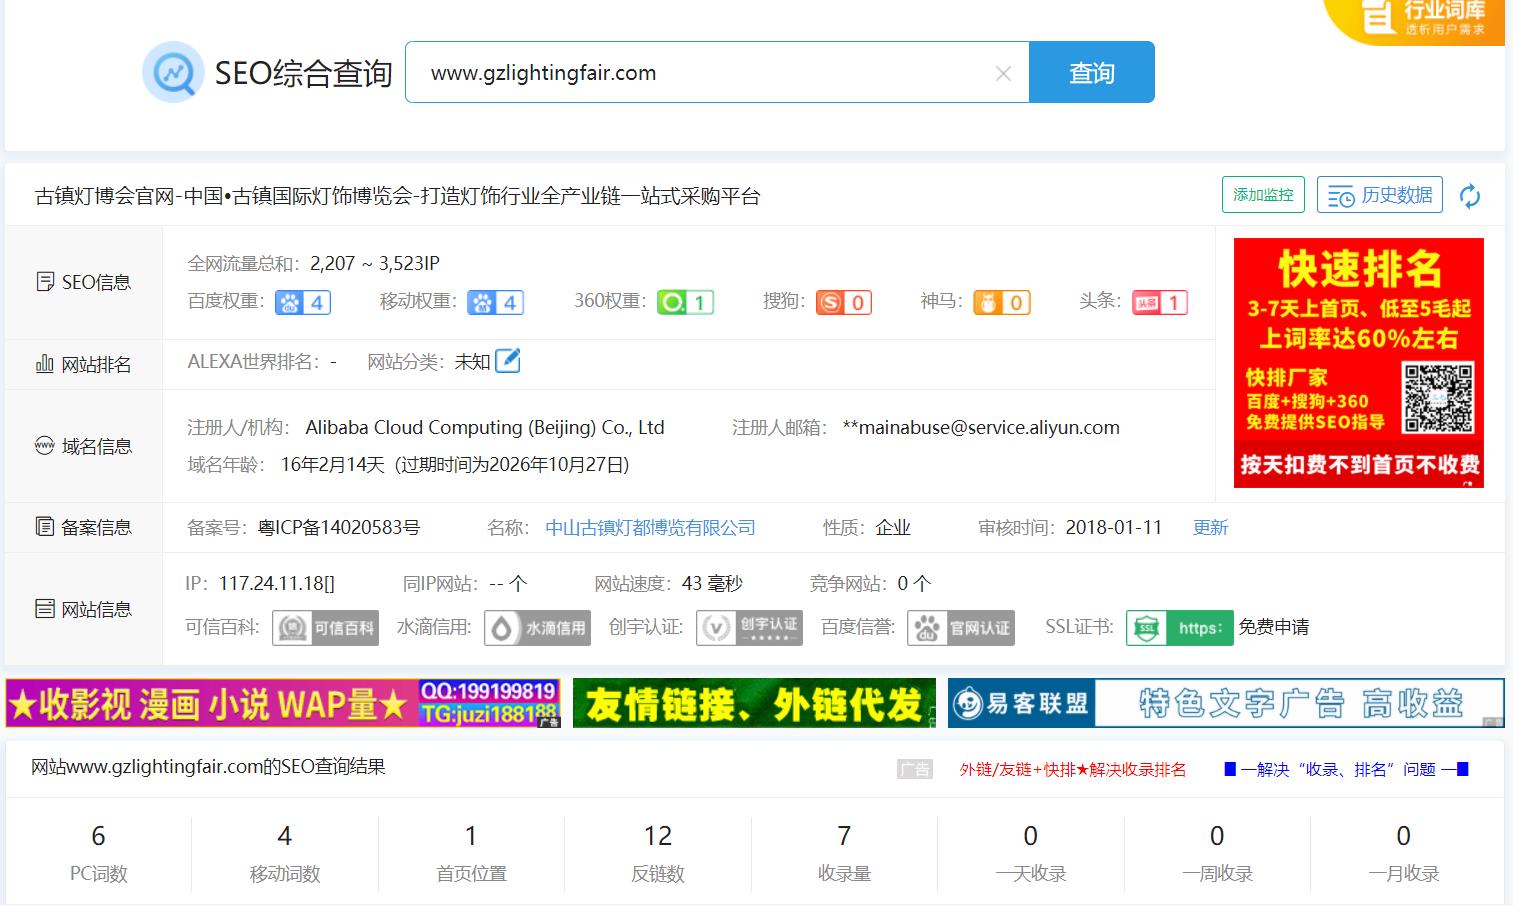Open the 友情链接、外链代发 banner ad
Viewport: 1513px width, 906px height.
(x=754, y=703)
